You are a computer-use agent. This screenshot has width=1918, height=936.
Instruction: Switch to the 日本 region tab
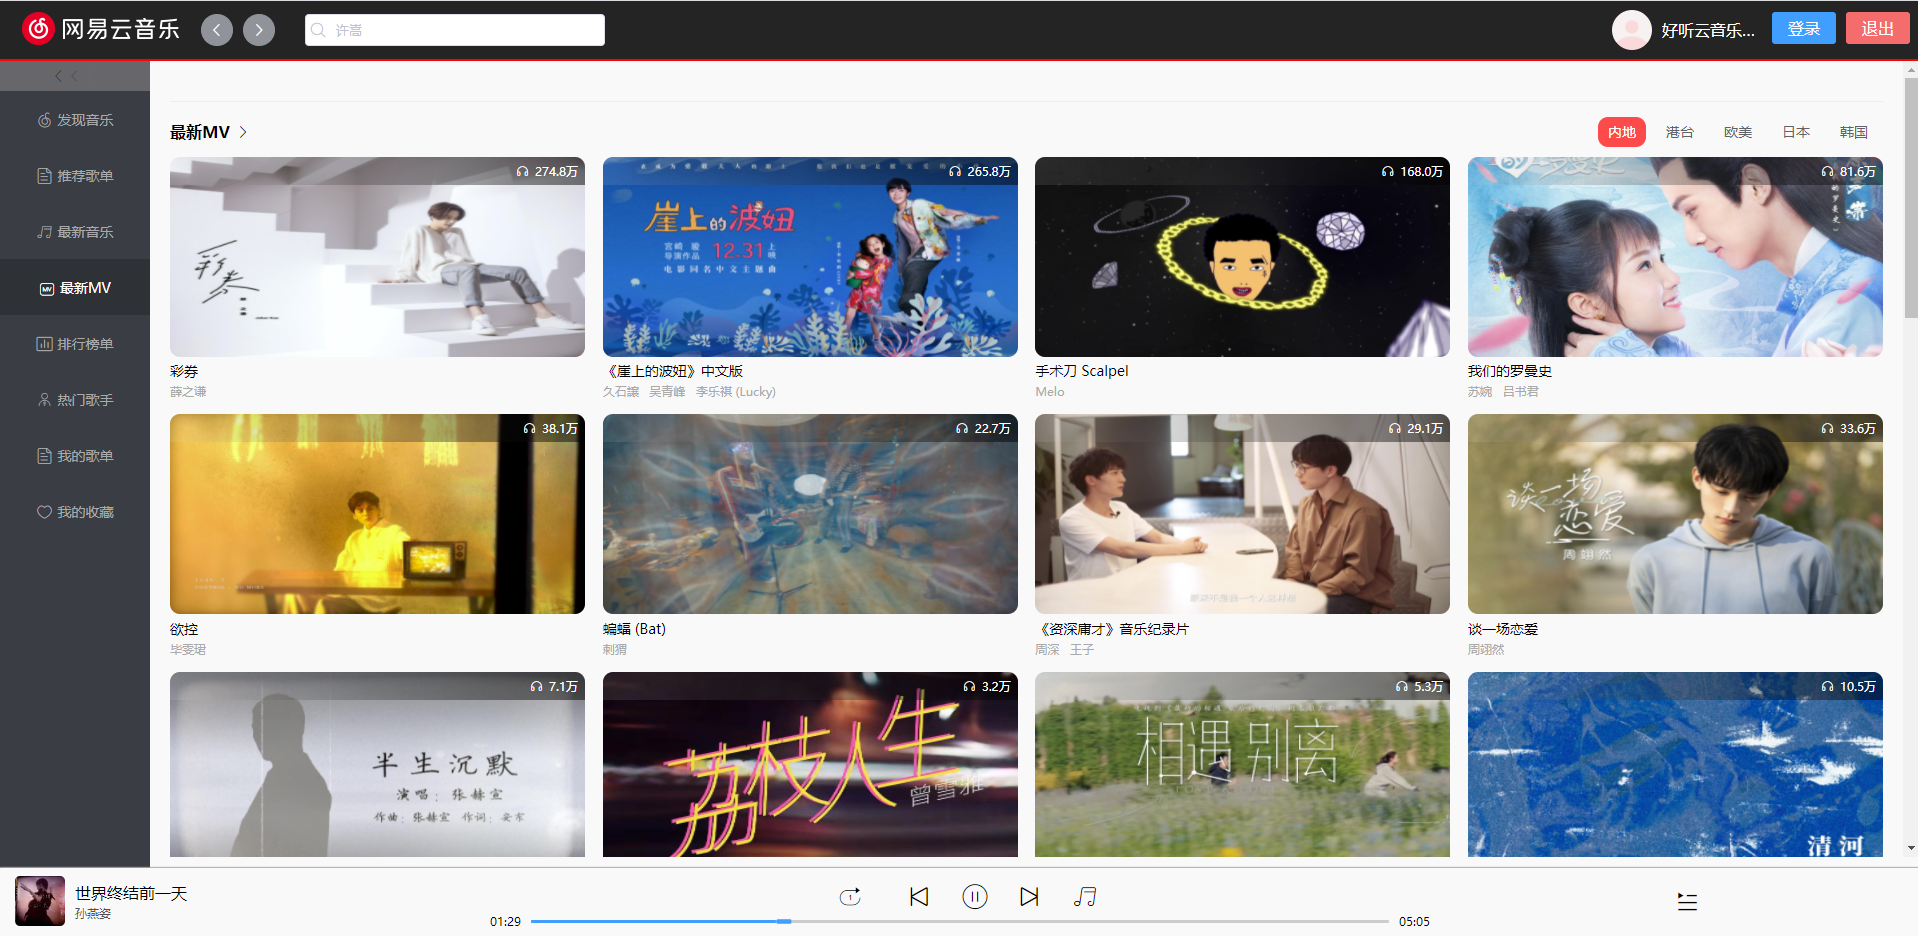[1795, 131]
